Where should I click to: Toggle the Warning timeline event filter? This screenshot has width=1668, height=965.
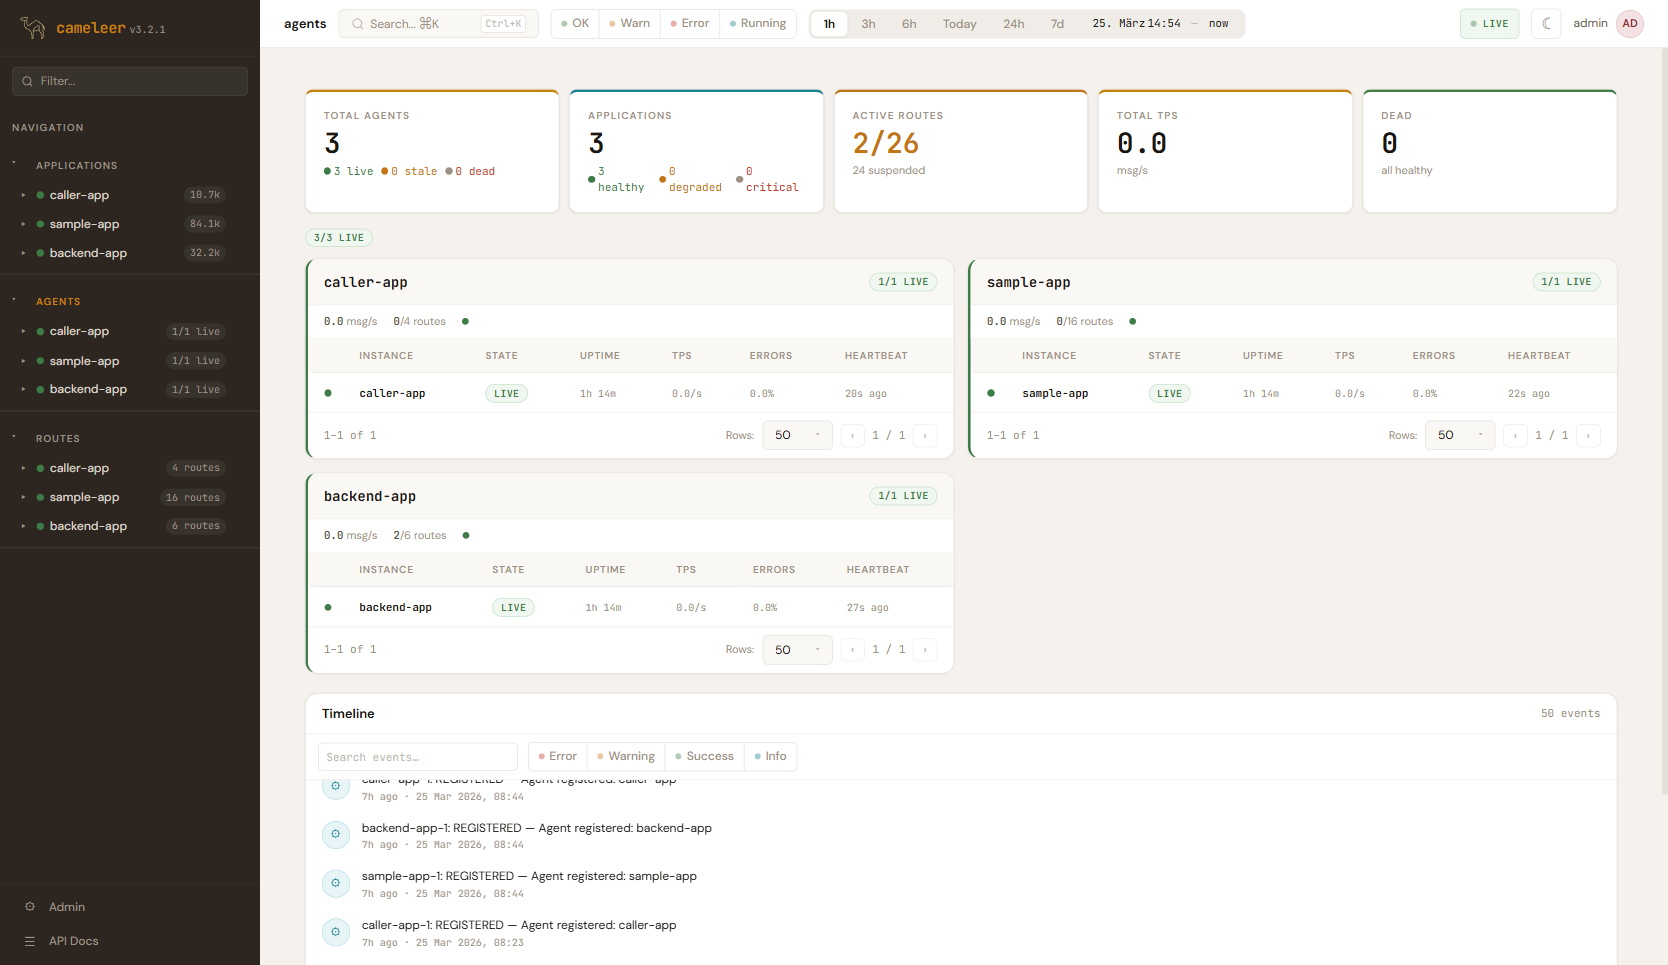(626, 757)
